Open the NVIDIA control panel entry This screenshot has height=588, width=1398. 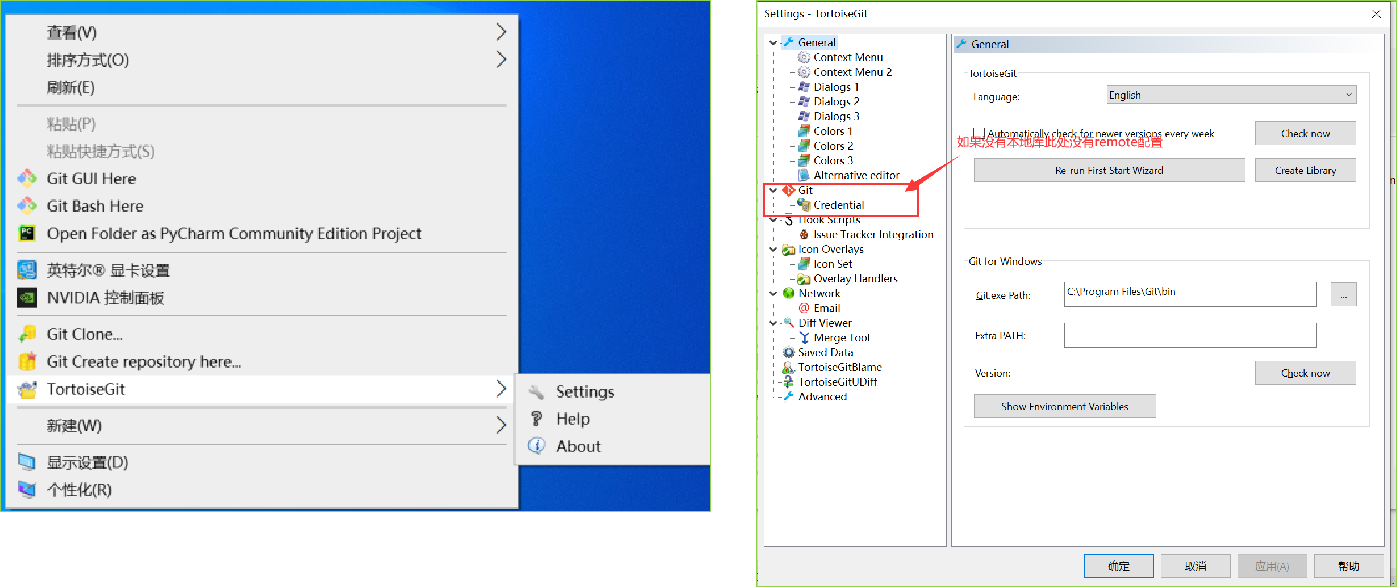pyautogui.click(x=105, y=298)
